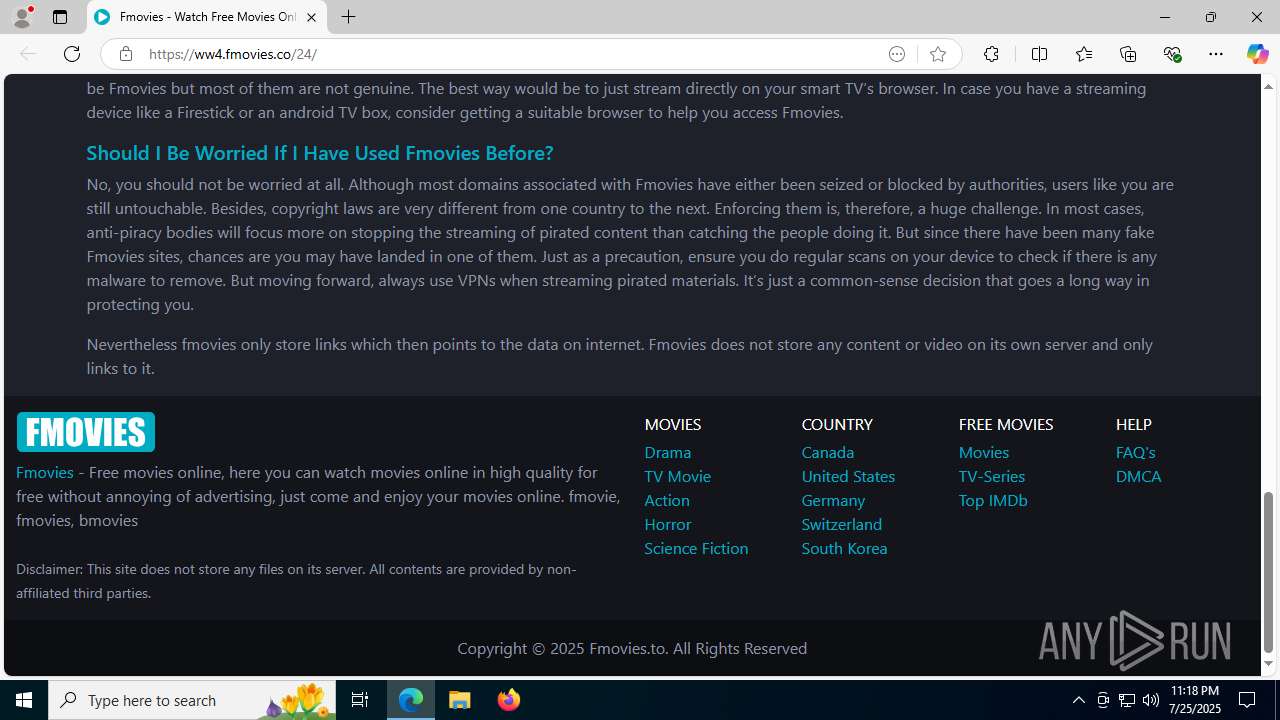Viewport: 1280px width, 720px height.
Task: Open Browser essentials icon
Action: pos(1172,54)
